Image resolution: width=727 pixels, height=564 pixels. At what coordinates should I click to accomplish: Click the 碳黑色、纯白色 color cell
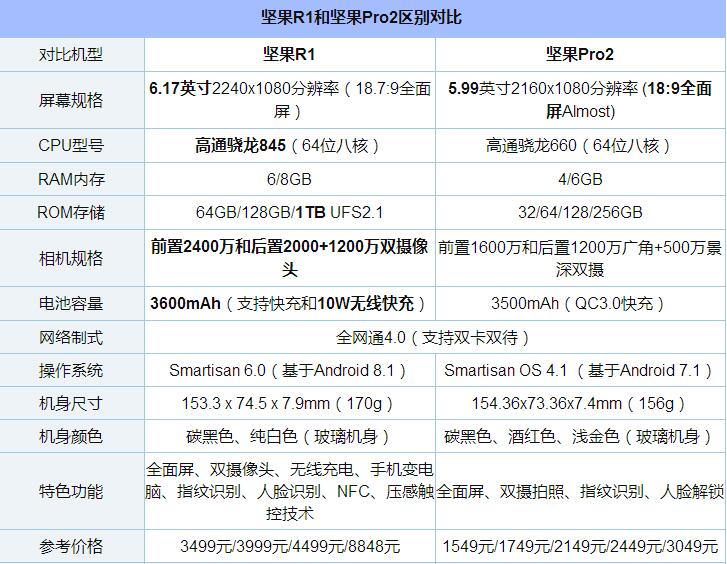(289, 436)
